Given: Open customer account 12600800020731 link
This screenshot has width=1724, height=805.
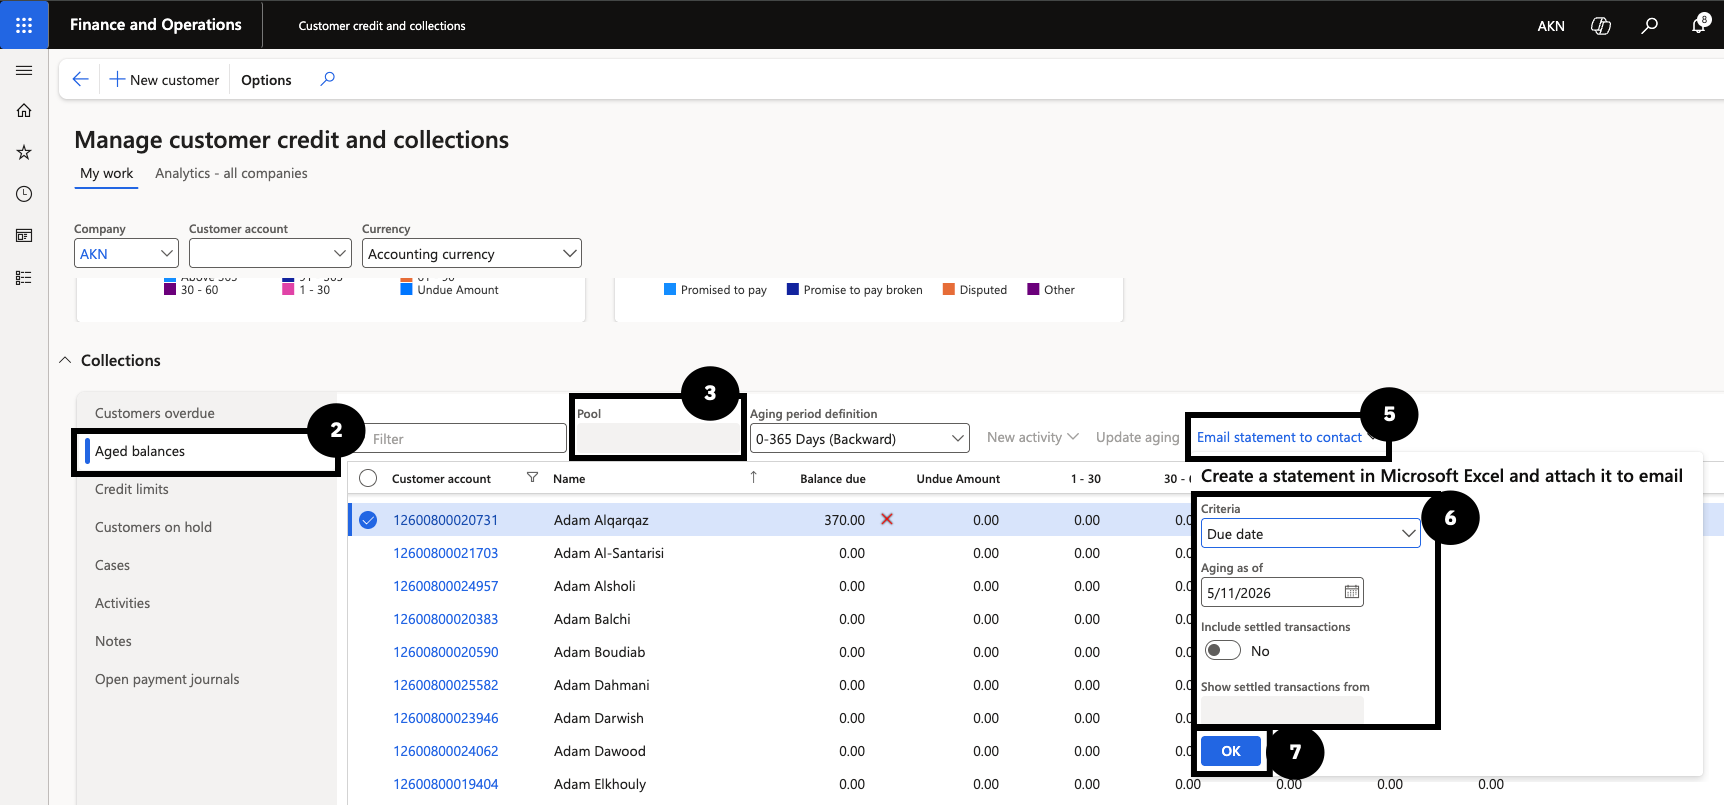Looking at the screenshot, I should point(445,520).
